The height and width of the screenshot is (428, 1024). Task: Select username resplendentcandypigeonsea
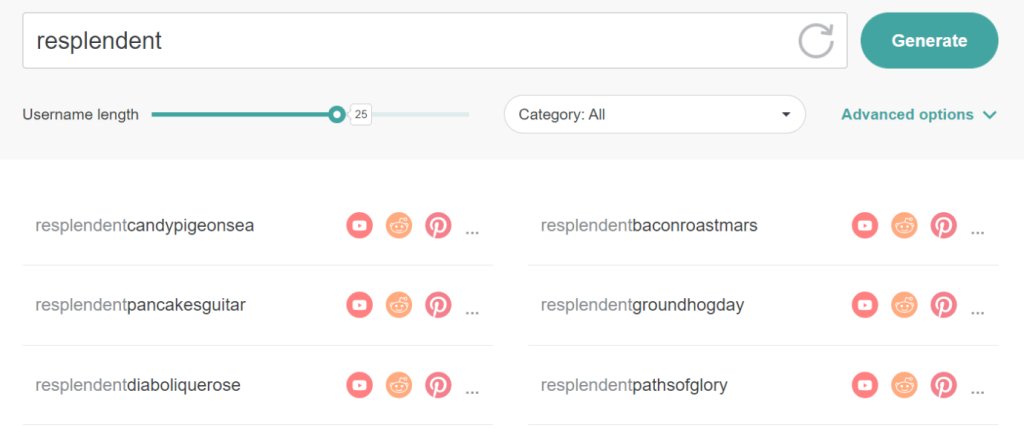click(x=145, y=226)
